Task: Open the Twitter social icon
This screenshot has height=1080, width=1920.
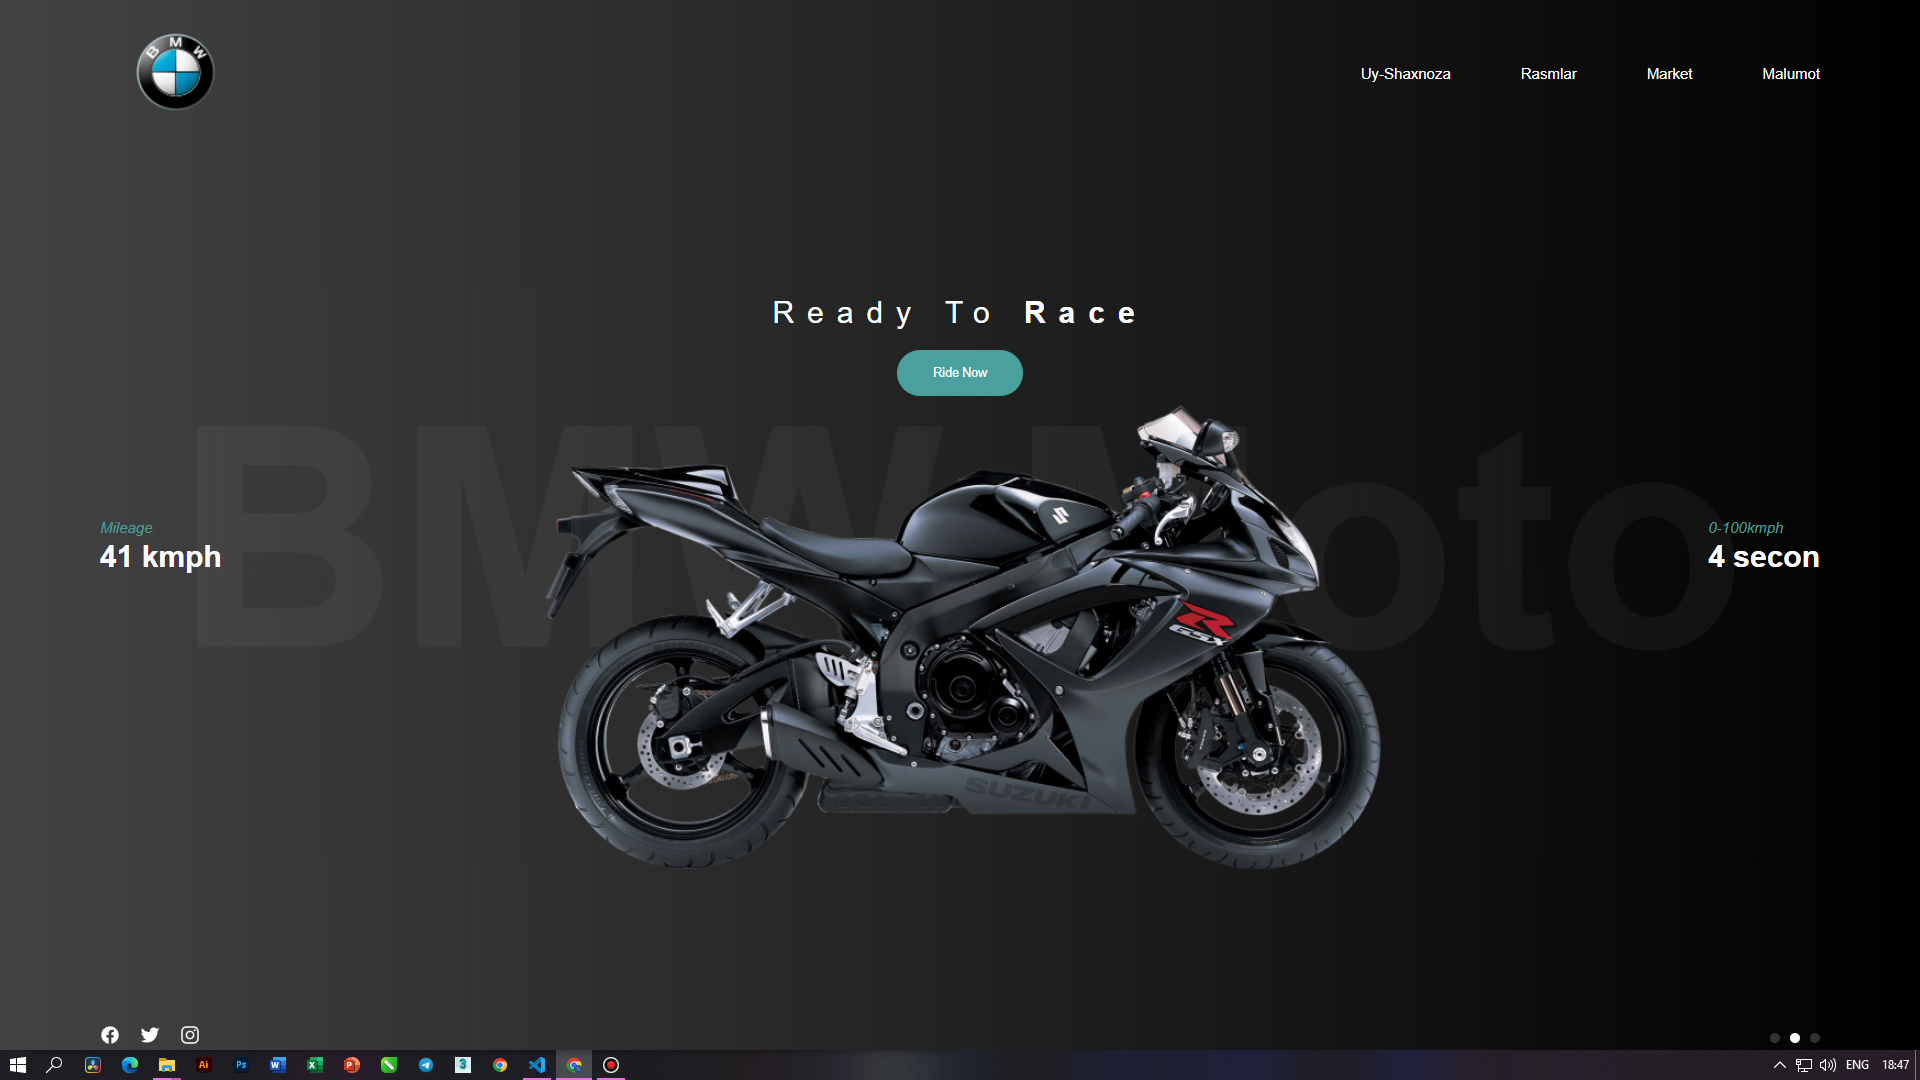Action: click(x=150, y=1035)
